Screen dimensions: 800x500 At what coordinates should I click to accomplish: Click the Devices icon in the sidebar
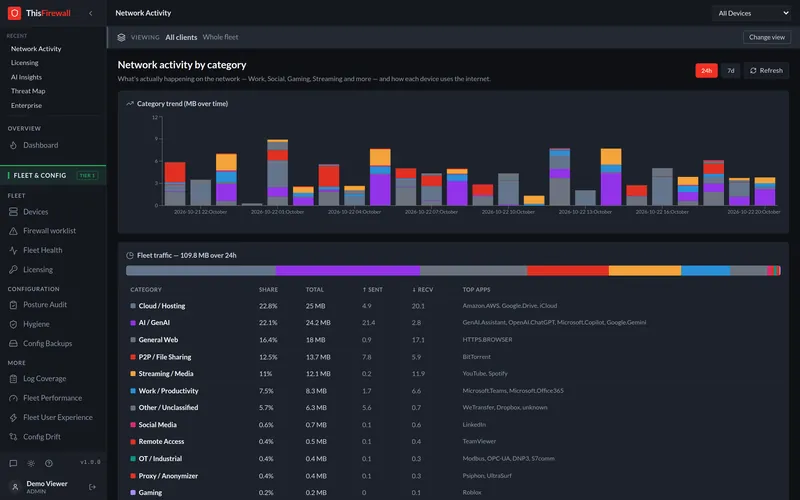13,211
